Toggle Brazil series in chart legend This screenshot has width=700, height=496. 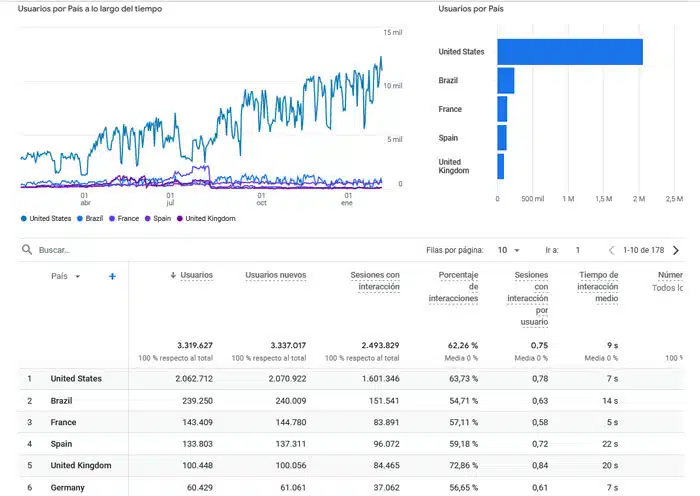tap(90, 218)
